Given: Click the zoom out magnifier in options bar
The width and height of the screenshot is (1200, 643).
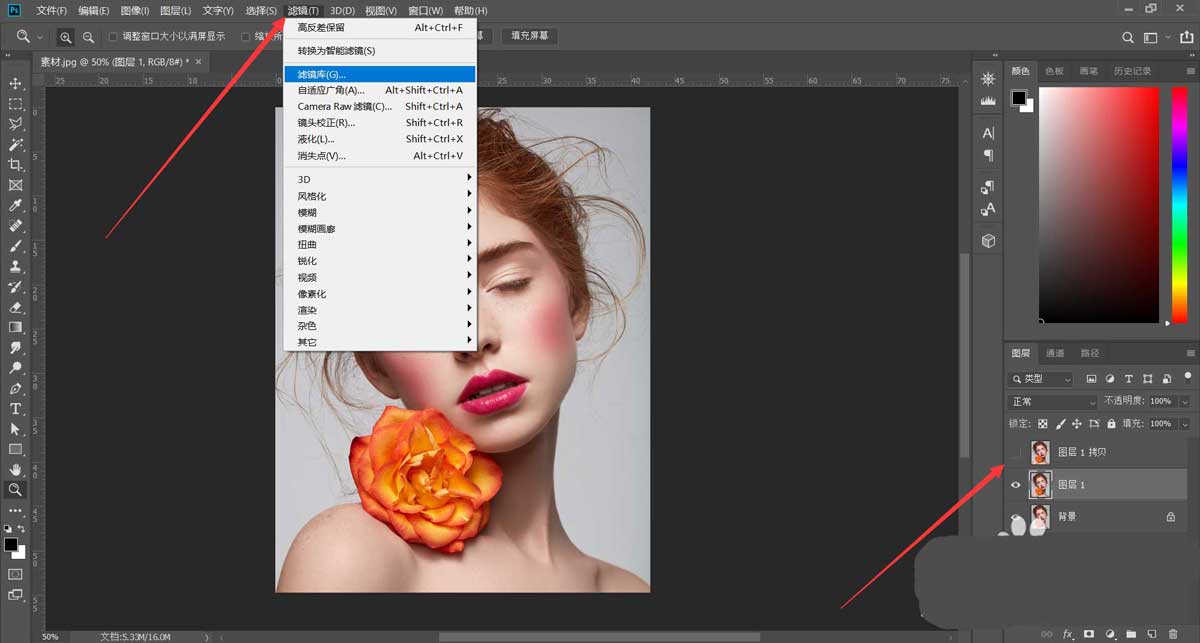Looking at the screenshot, I should [88, 37].
